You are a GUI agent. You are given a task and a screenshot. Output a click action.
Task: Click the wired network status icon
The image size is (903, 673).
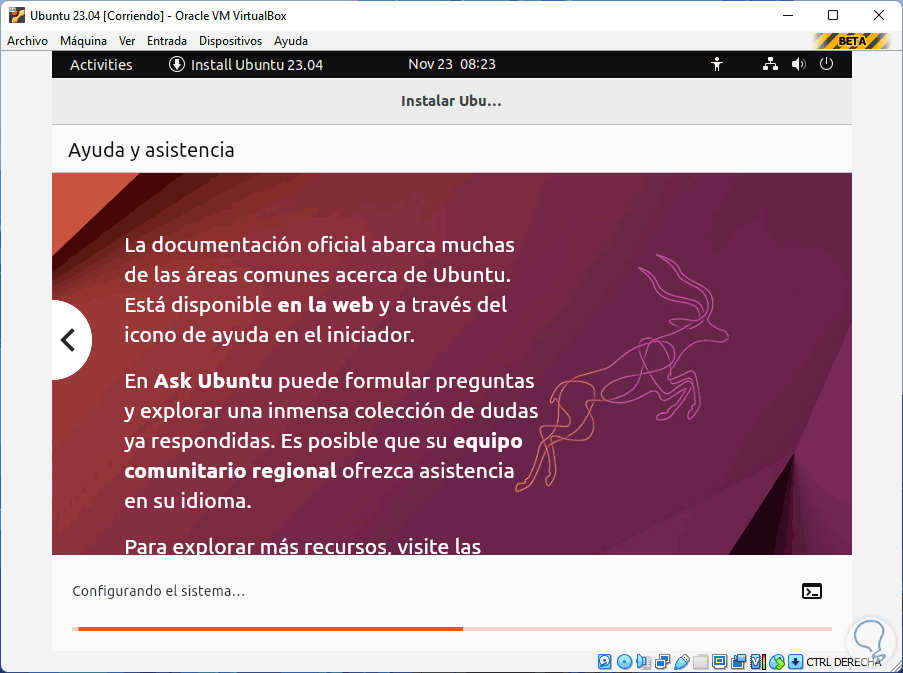pyautogui.click(x=771, y=64)
